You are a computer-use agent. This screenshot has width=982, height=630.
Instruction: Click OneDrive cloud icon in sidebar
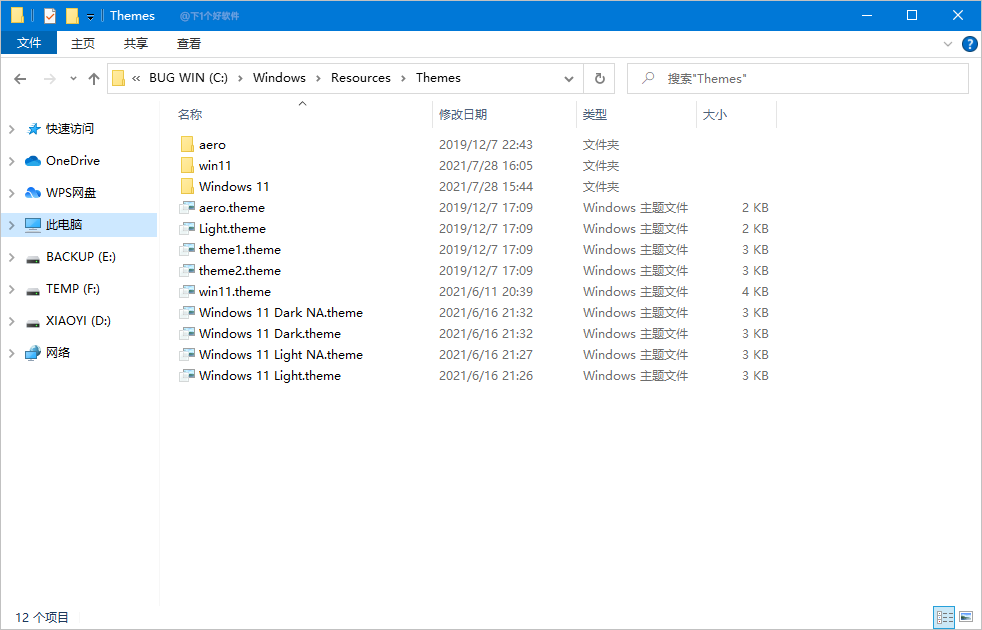pos(33,161)
